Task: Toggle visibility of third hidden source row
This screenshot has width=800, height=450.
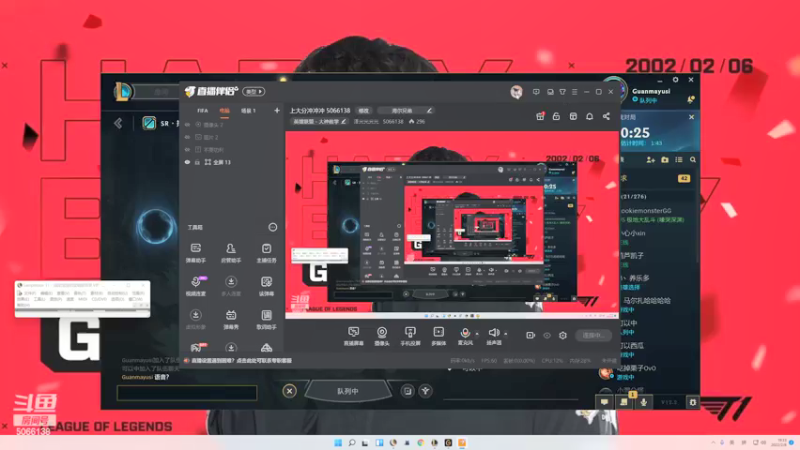Action: click(187, 149)
